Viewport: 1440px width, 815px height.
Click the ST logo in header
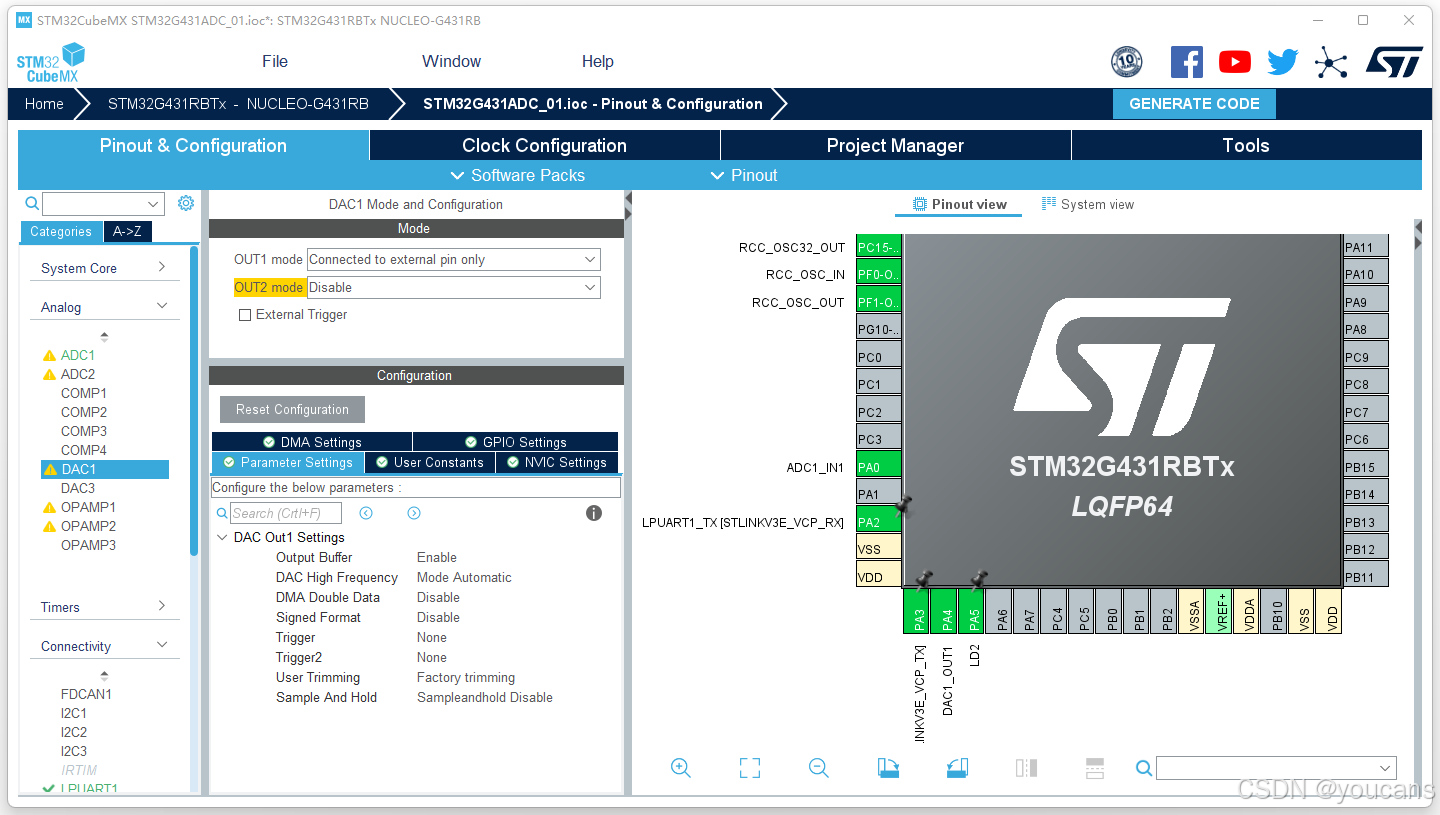tap(1394, 62)
